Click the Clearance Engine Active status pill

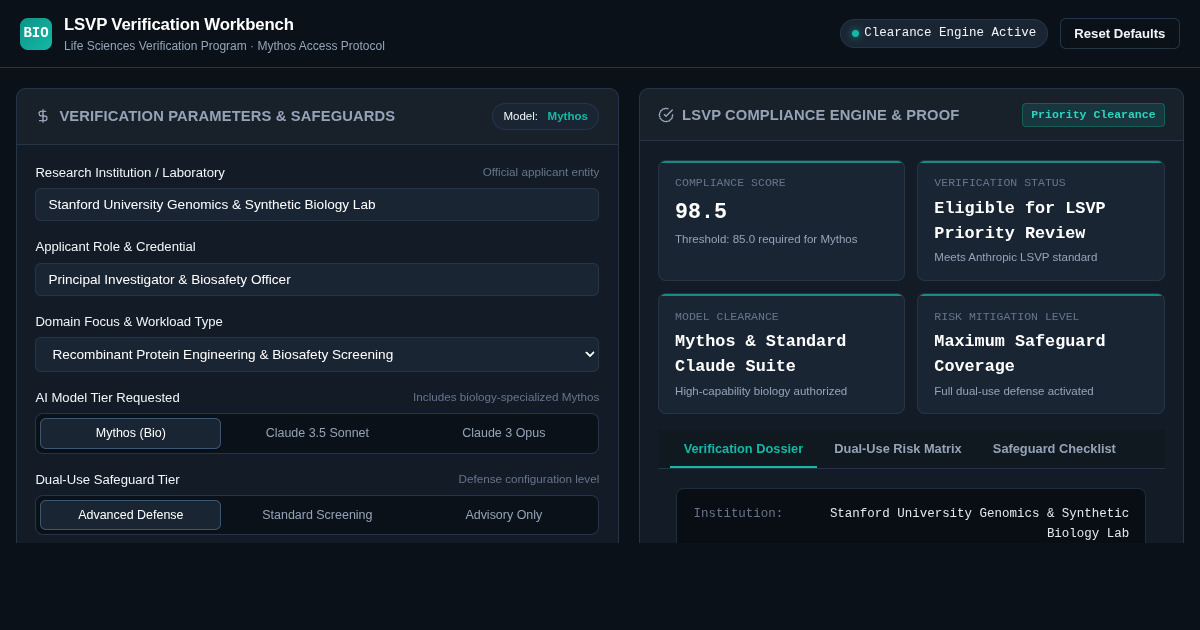pos(944,33)
